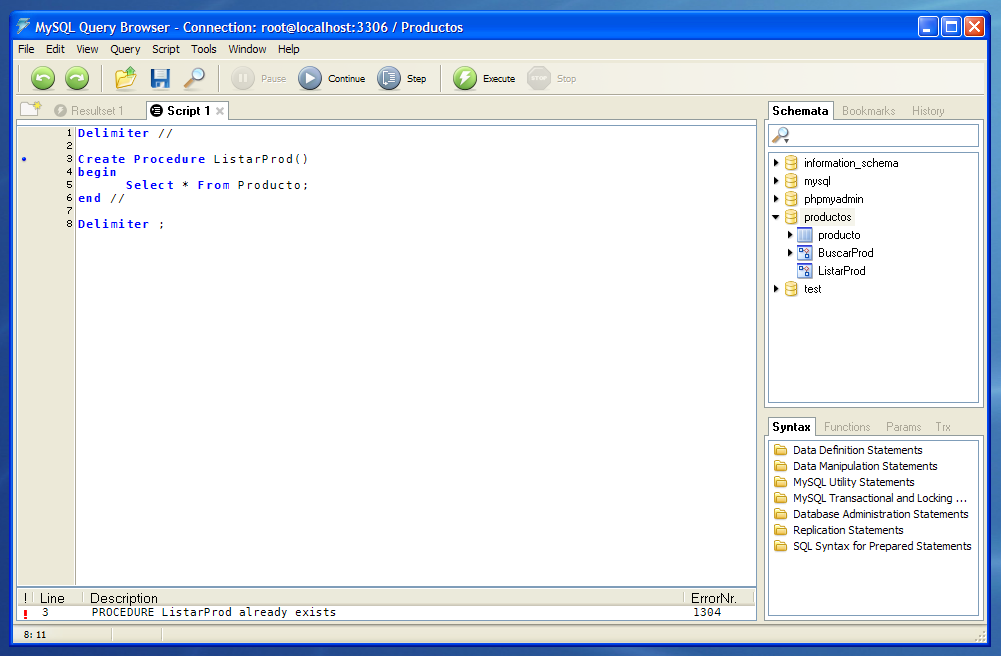Save script using the floppy disk icon

[x=160, y=78]
